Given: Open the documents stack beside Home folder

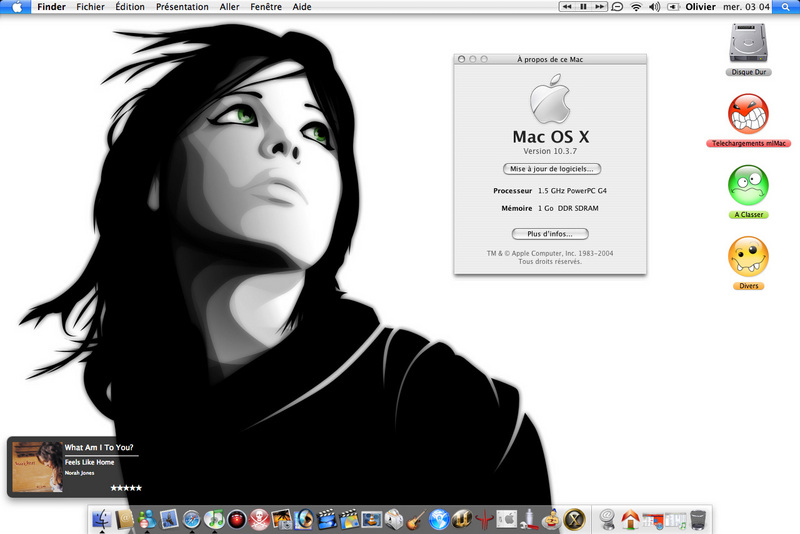Looking at the screenshot, I should [653, 521].
